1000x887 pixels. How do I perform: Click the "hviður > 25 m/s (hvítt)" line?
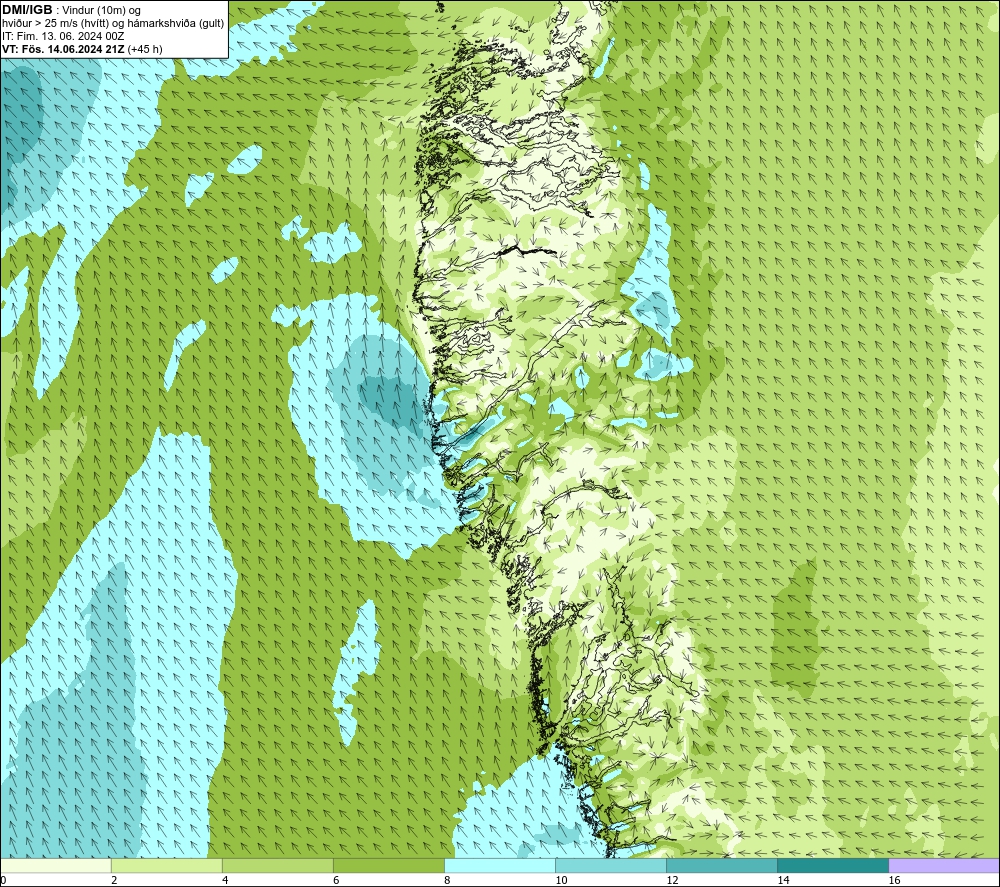57,24
